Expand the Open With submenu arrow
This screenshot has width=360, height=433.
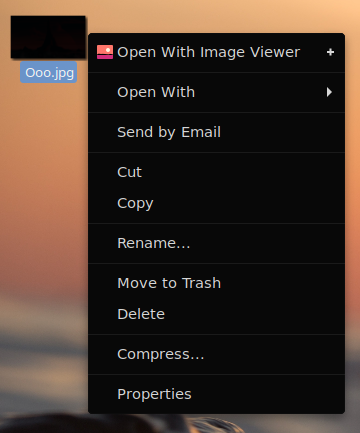tap(329, 92)
